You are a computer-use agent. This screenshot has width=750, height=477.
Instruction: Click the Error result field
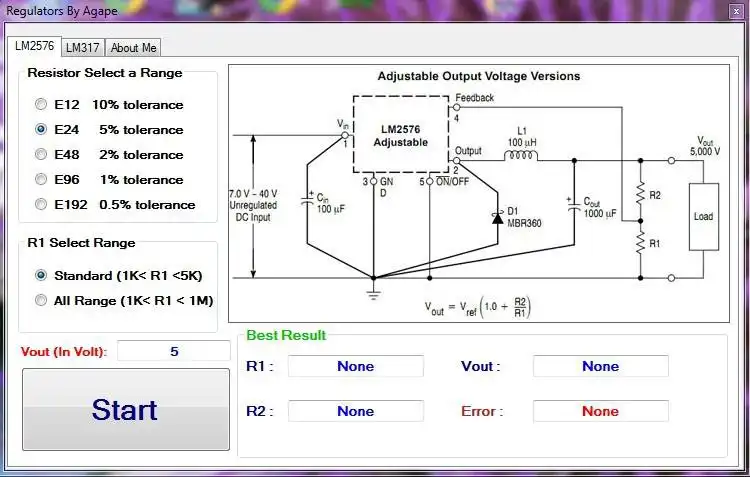601,411
